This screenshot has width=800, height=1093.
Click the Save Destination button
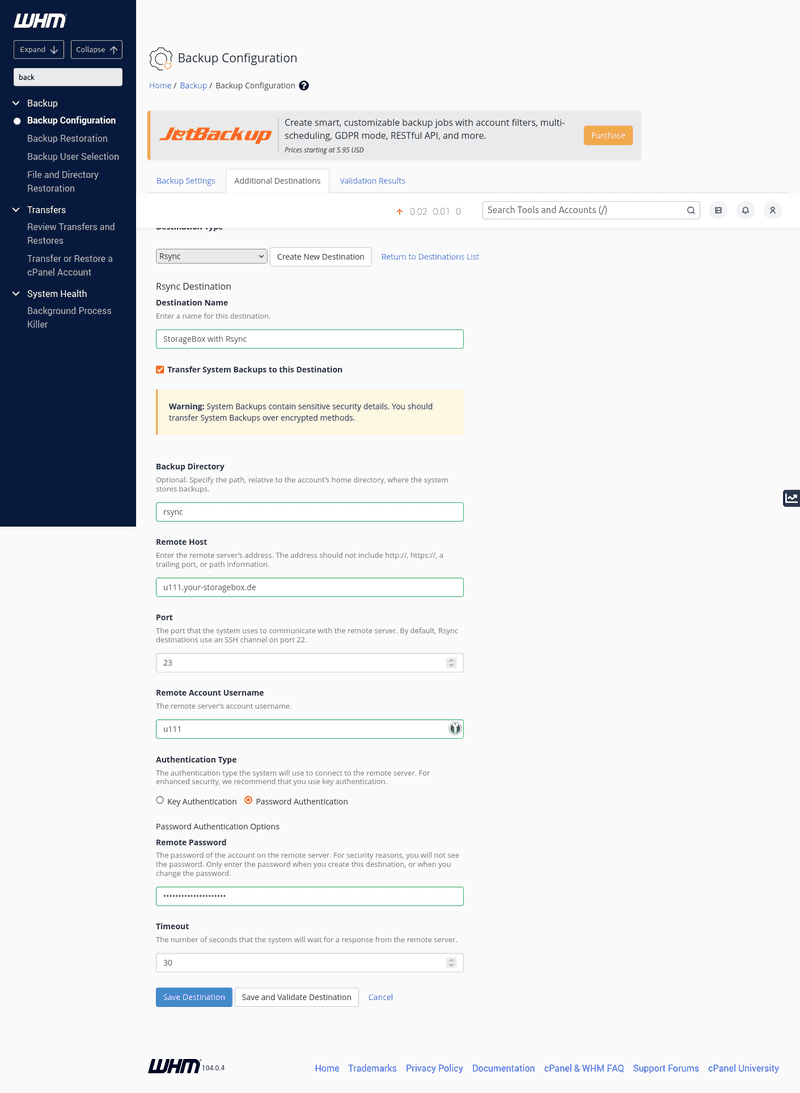193,997
